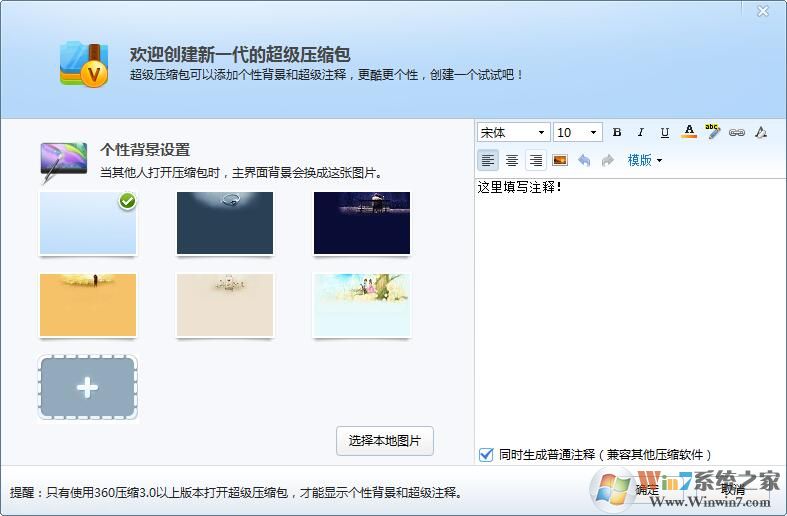The image size is (787, 516).
Task: Select the orange background thumbnail
Action: click(x=88, y=305)
